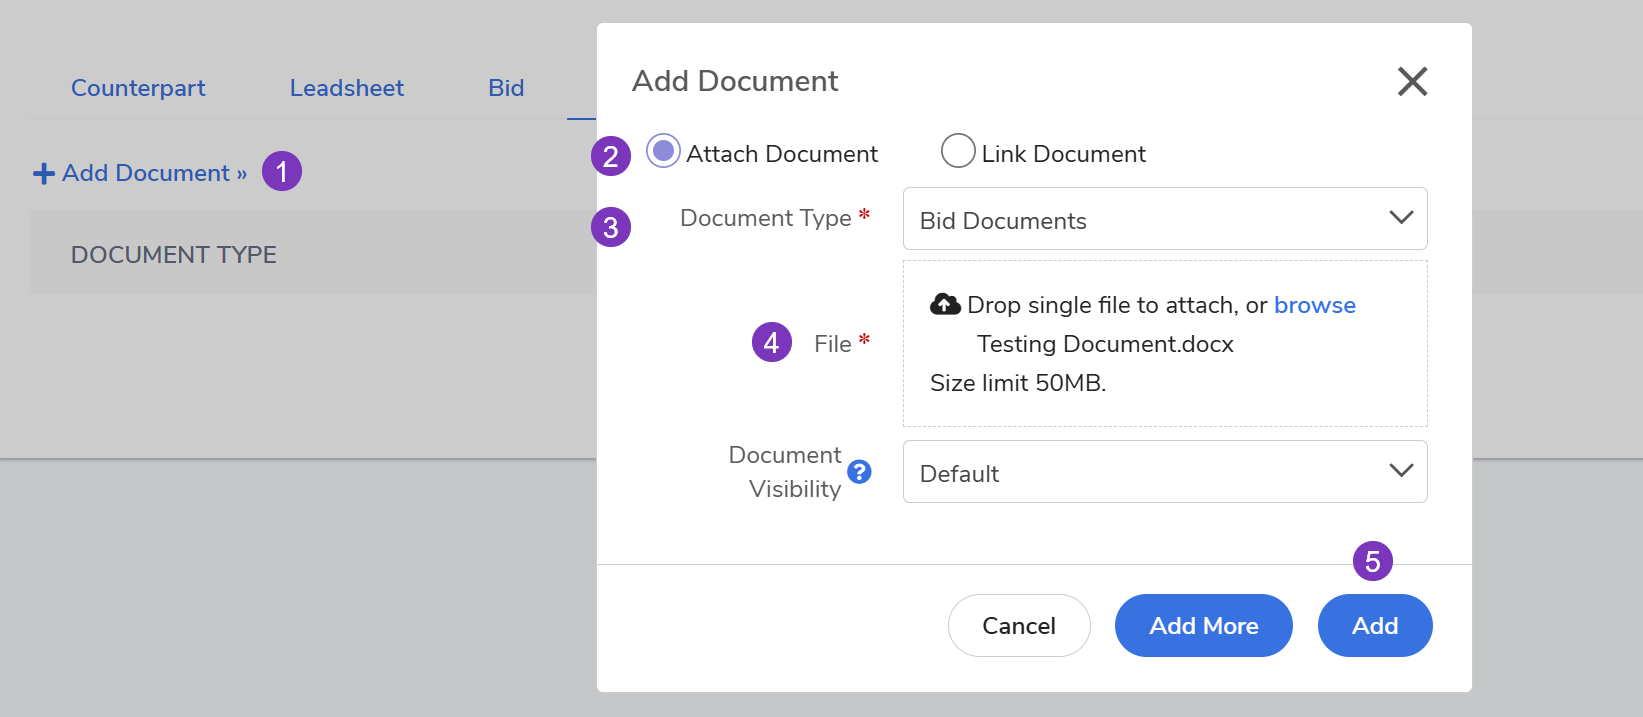
Task: Open the Leadsheet tab
Action: click(x=346, y=88)
